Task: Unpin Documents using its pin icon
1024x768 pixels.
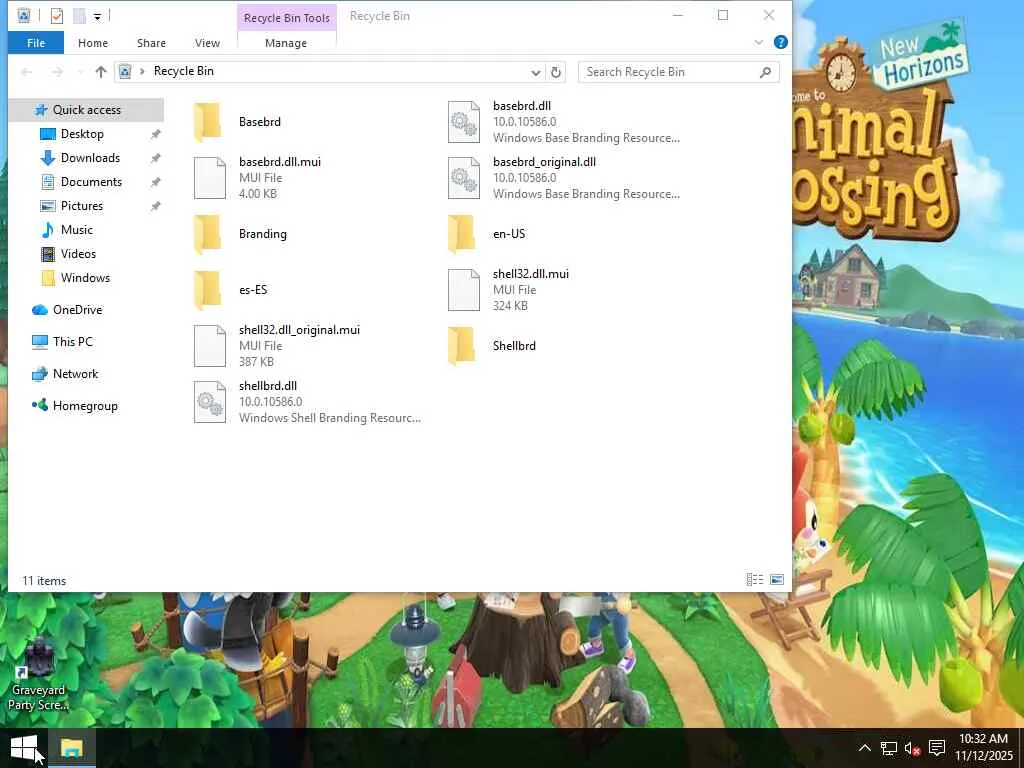Action: tap(155, 182)
